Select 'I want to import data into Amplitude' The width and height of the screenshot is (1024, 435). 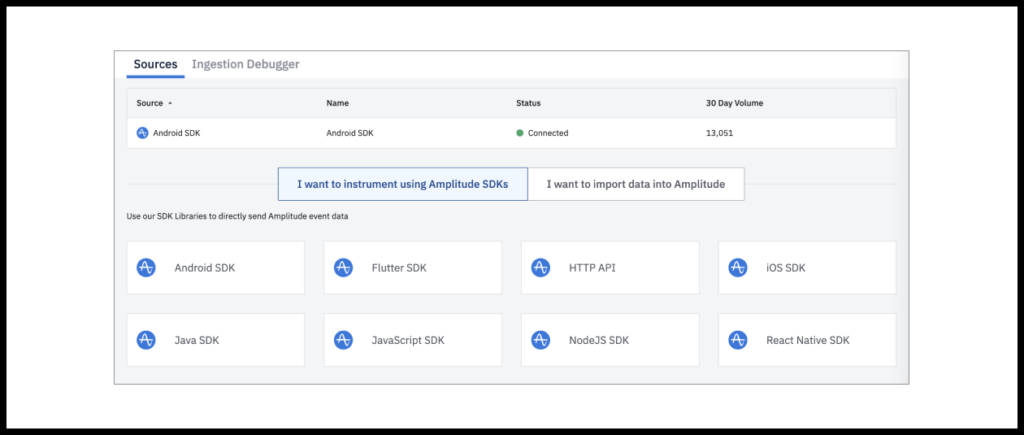pos(636,184)
